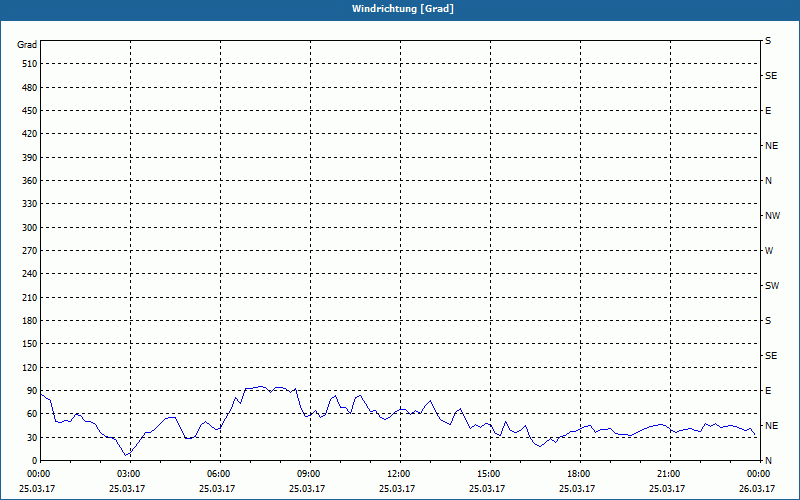This screenshot has height=500, width=800.
Task: Click the 06:00 time label
Action: (x=220, y=473)
